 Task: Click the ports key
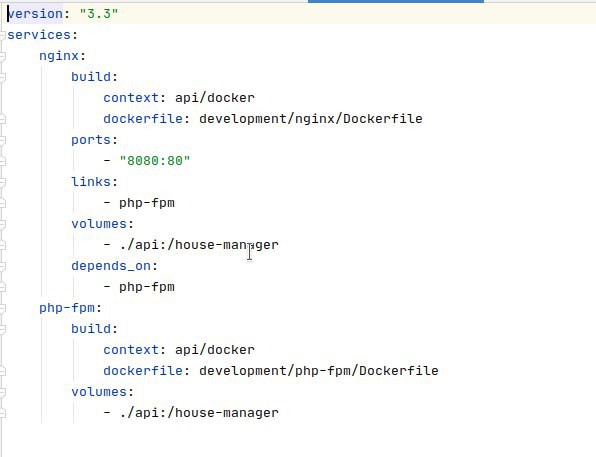[x=91, y=140]
